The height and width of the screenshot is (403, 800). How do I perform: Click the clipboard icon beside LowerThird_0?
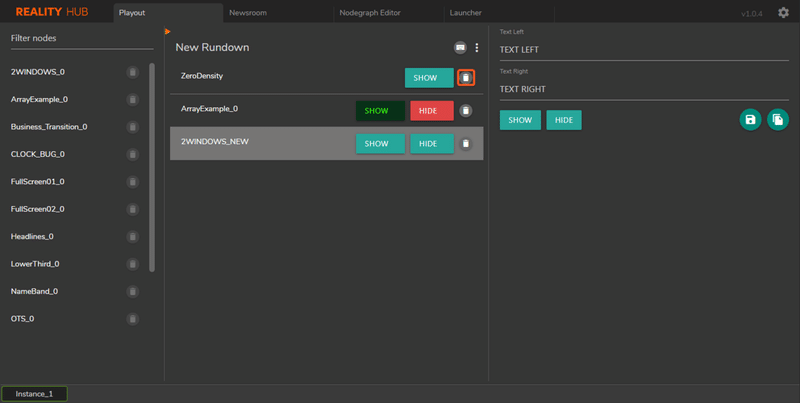click(133, 264)
